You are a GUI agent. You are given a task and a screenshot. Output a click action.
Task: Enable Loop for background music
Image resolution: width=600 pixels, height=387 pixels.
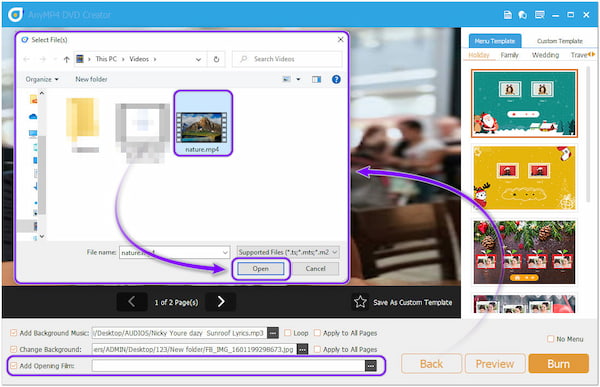287,333
